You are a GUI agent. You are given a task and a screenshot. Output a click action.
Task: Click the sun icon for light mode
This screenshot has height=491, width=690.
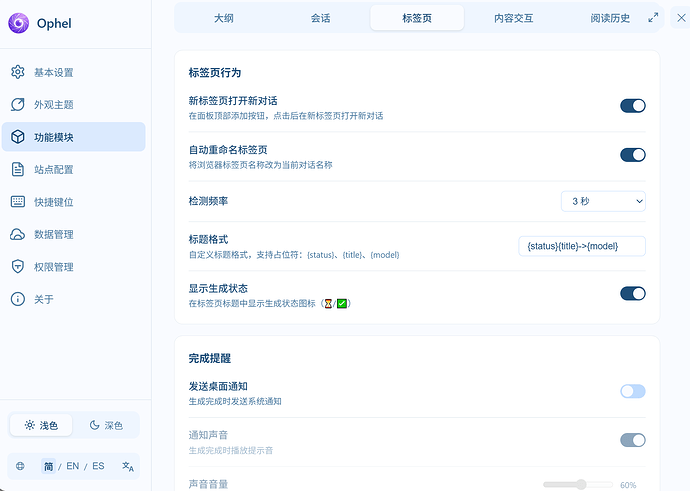(x=29, y=425)
